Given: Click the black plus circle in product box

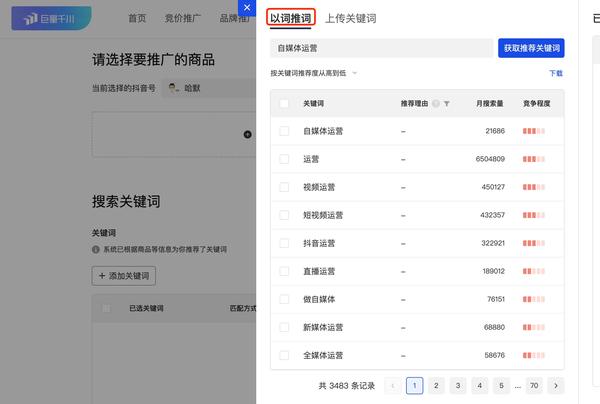Looking at the screenshot, I should (248, 134).
